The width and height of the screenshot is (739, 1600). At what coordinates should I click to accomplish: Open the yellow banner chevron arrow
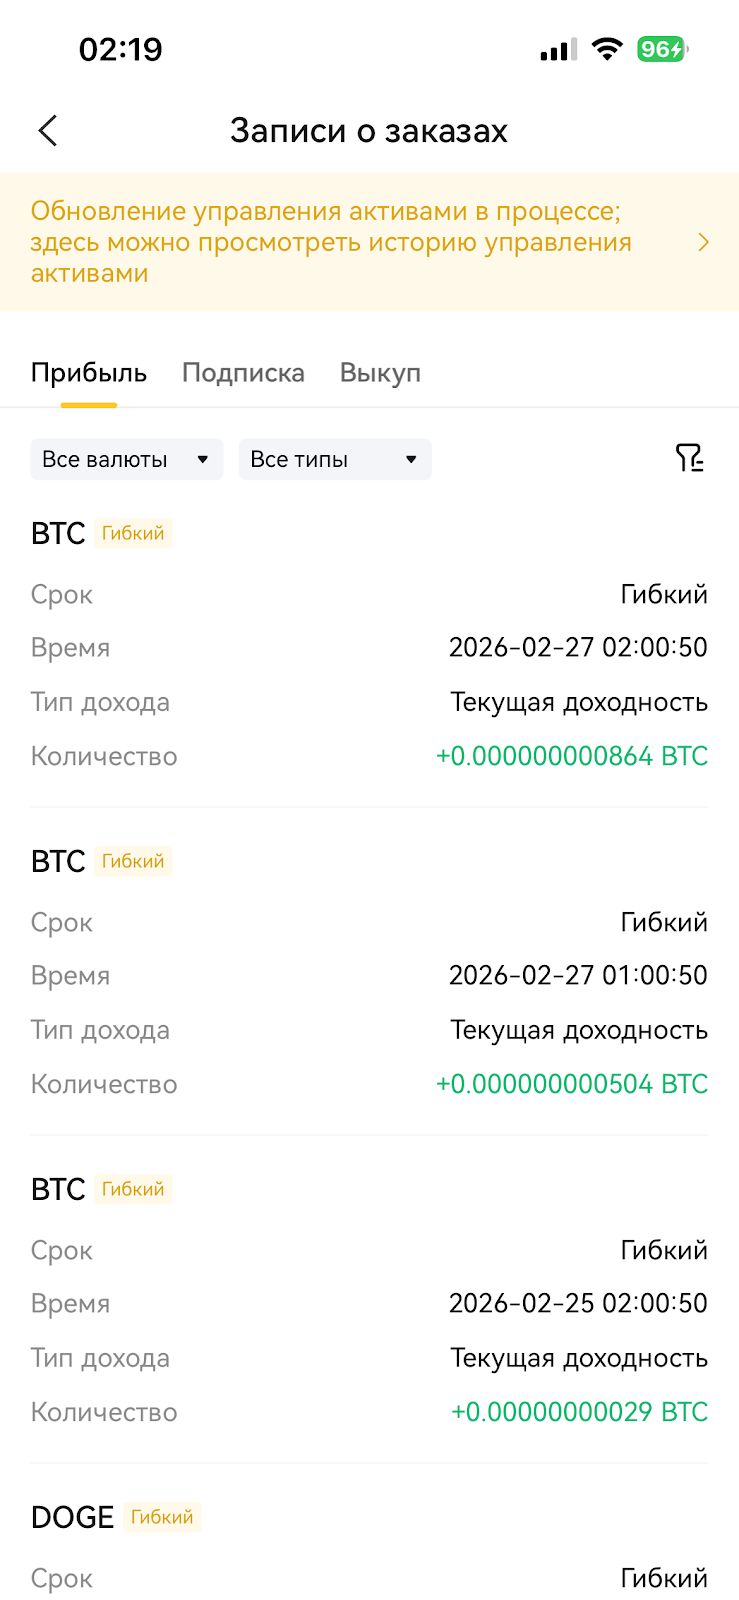pos(704,242)
